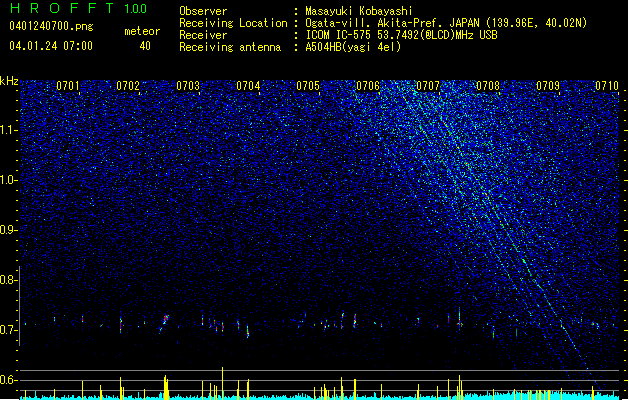
Task: Click antenna text A504HB(yagi 4el)
Action: coord(353,47)
